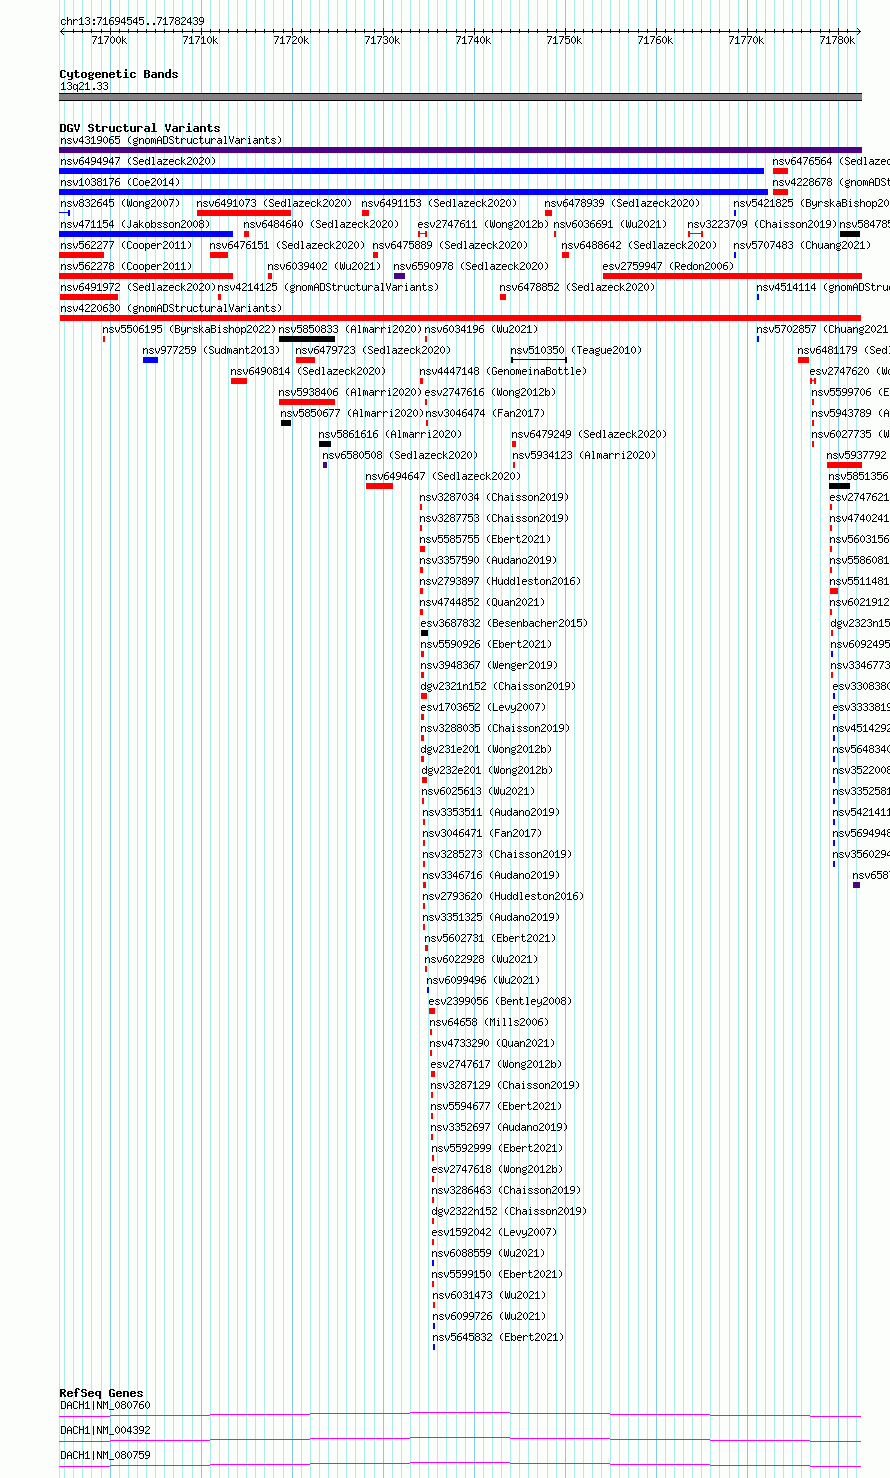Select nsv6036691 (Wu2021) label

point(610,224)
